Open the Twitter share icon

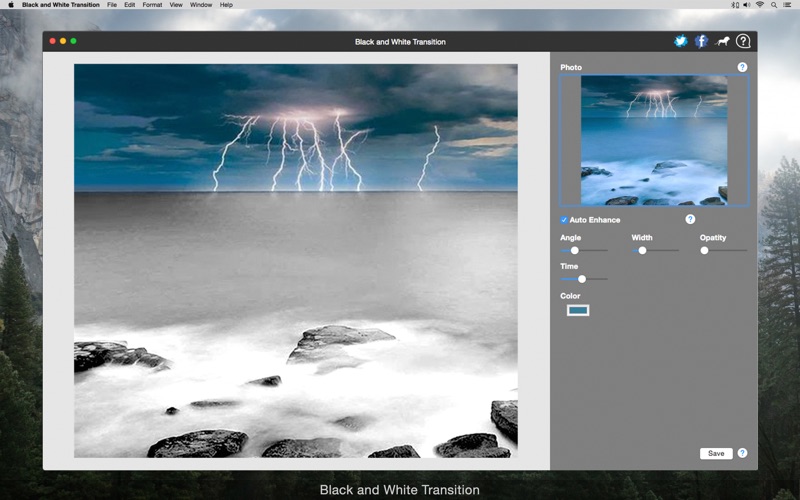[x=681, y=41]
